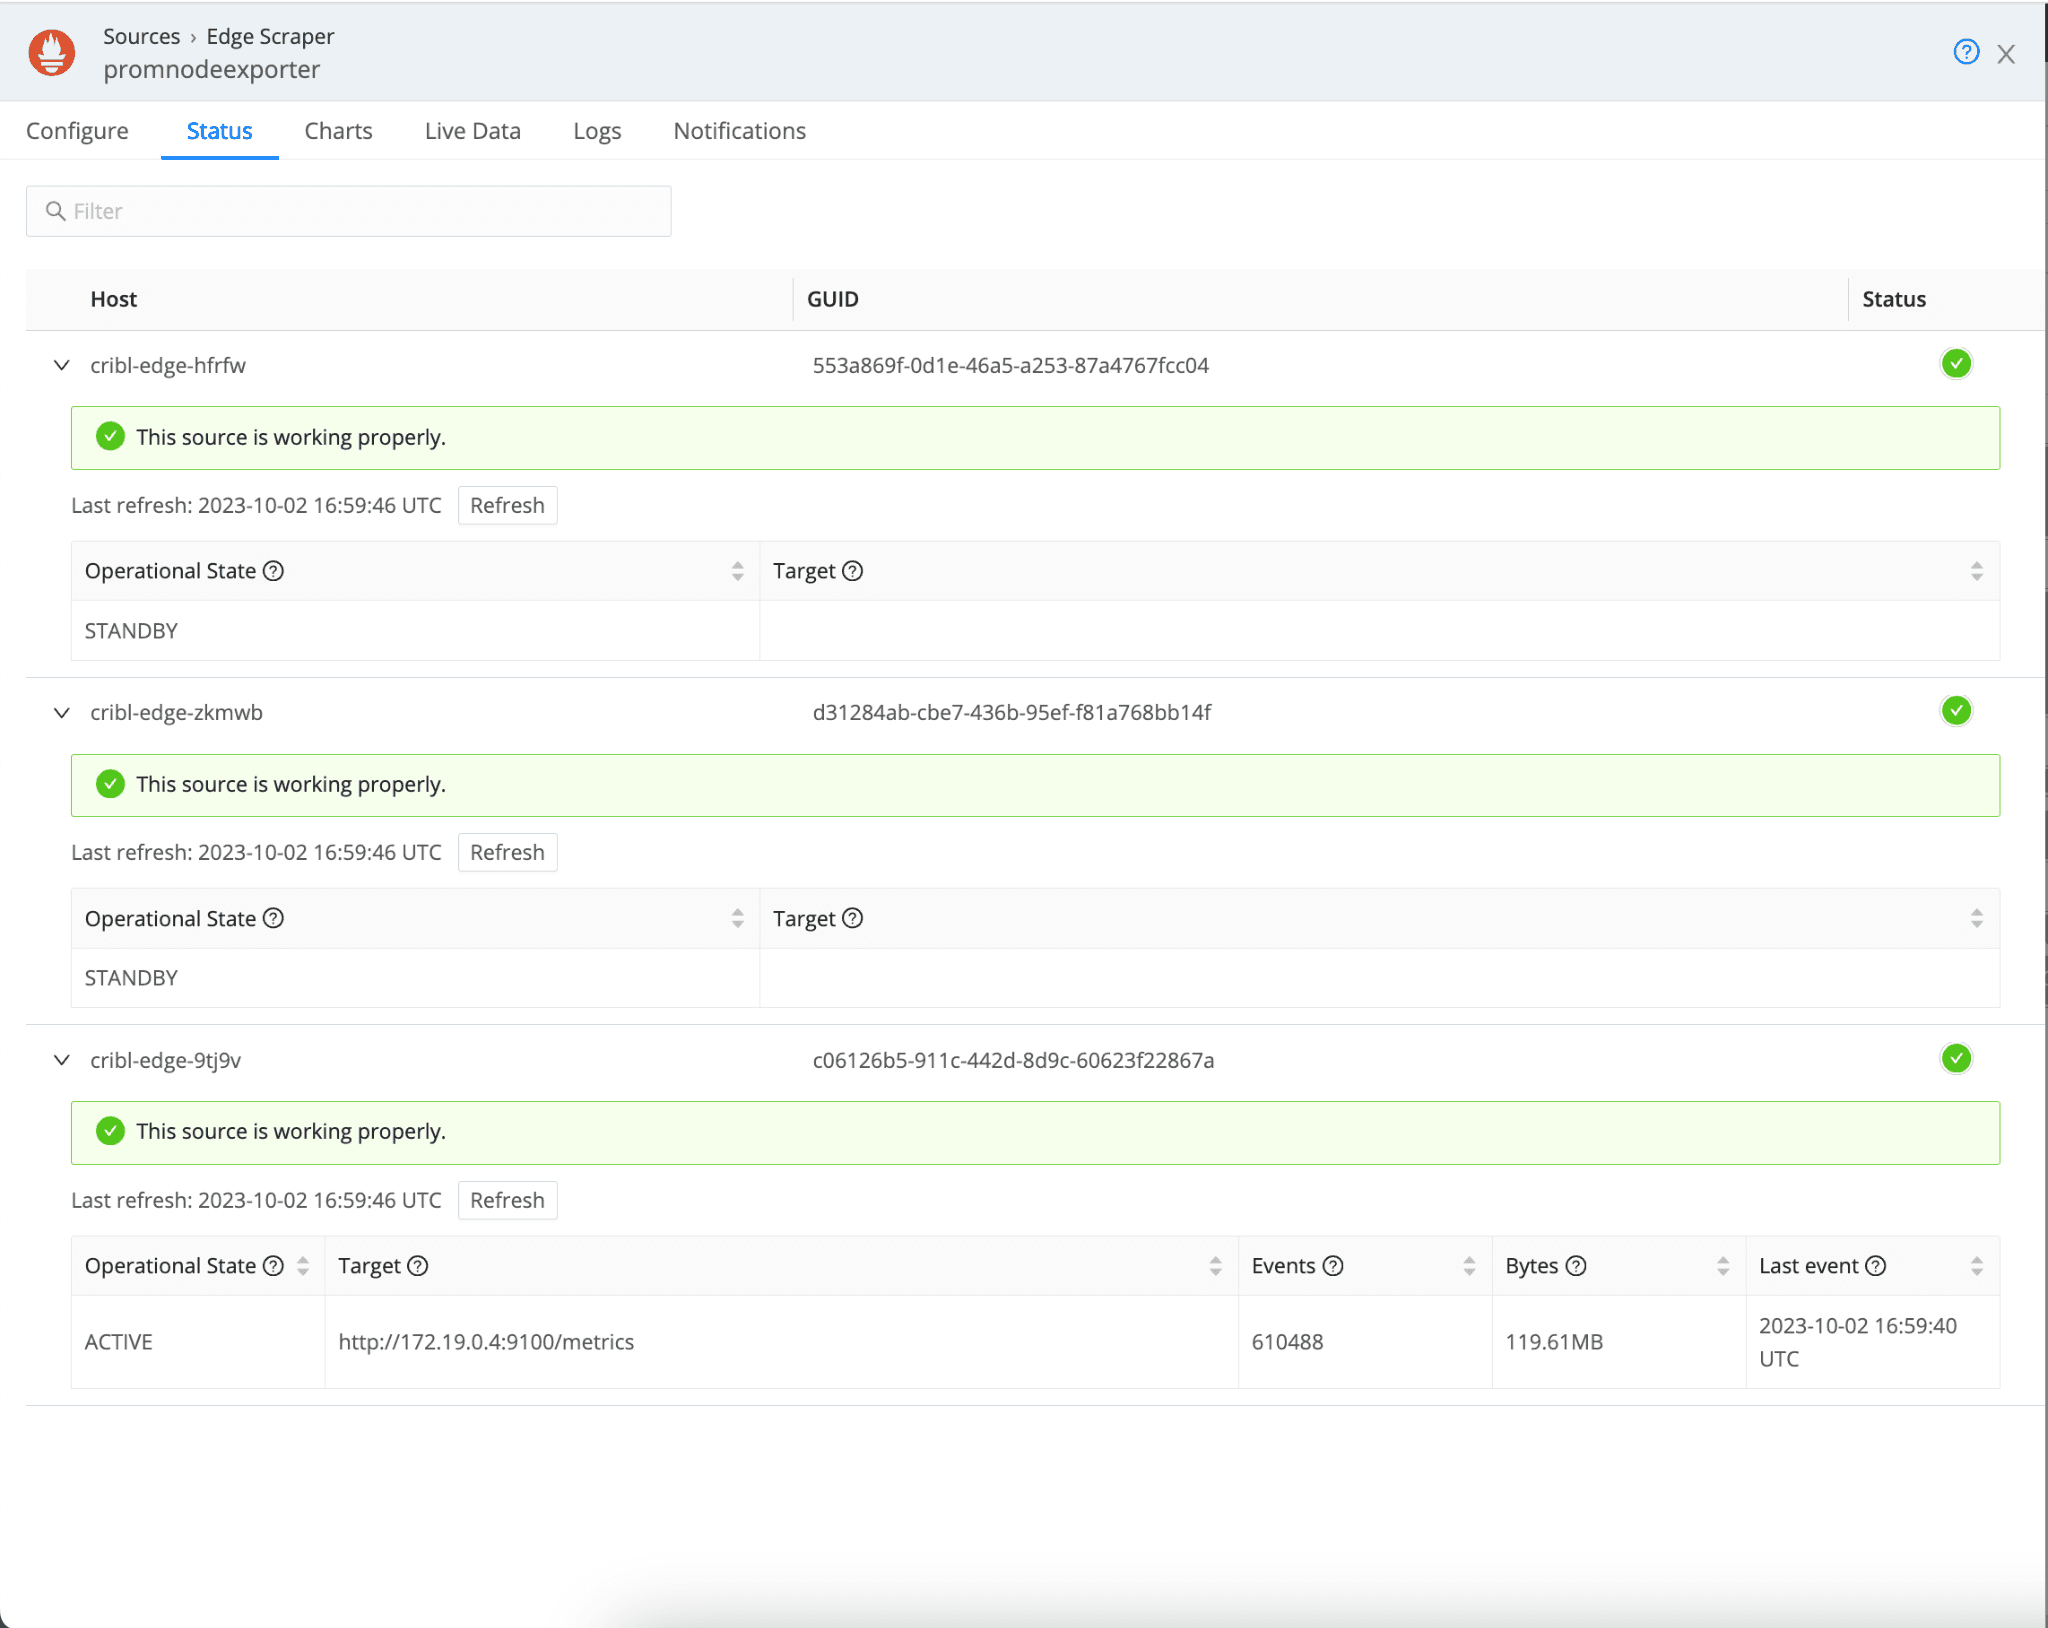Click Operational State help icon under cribl-edge-hfrfw

click(273, 571)
